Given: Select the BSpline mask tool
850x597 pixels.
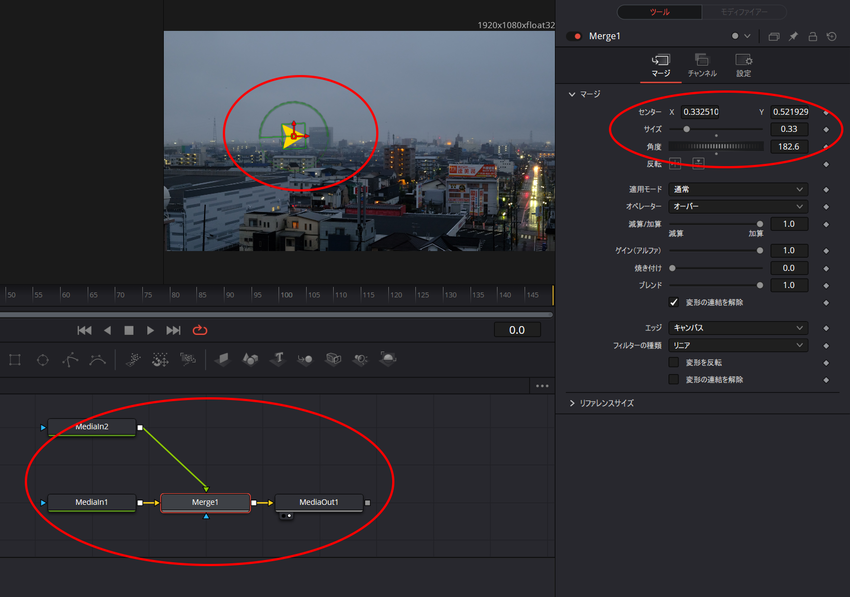Looking at the screenshot, I should (98, 360).
